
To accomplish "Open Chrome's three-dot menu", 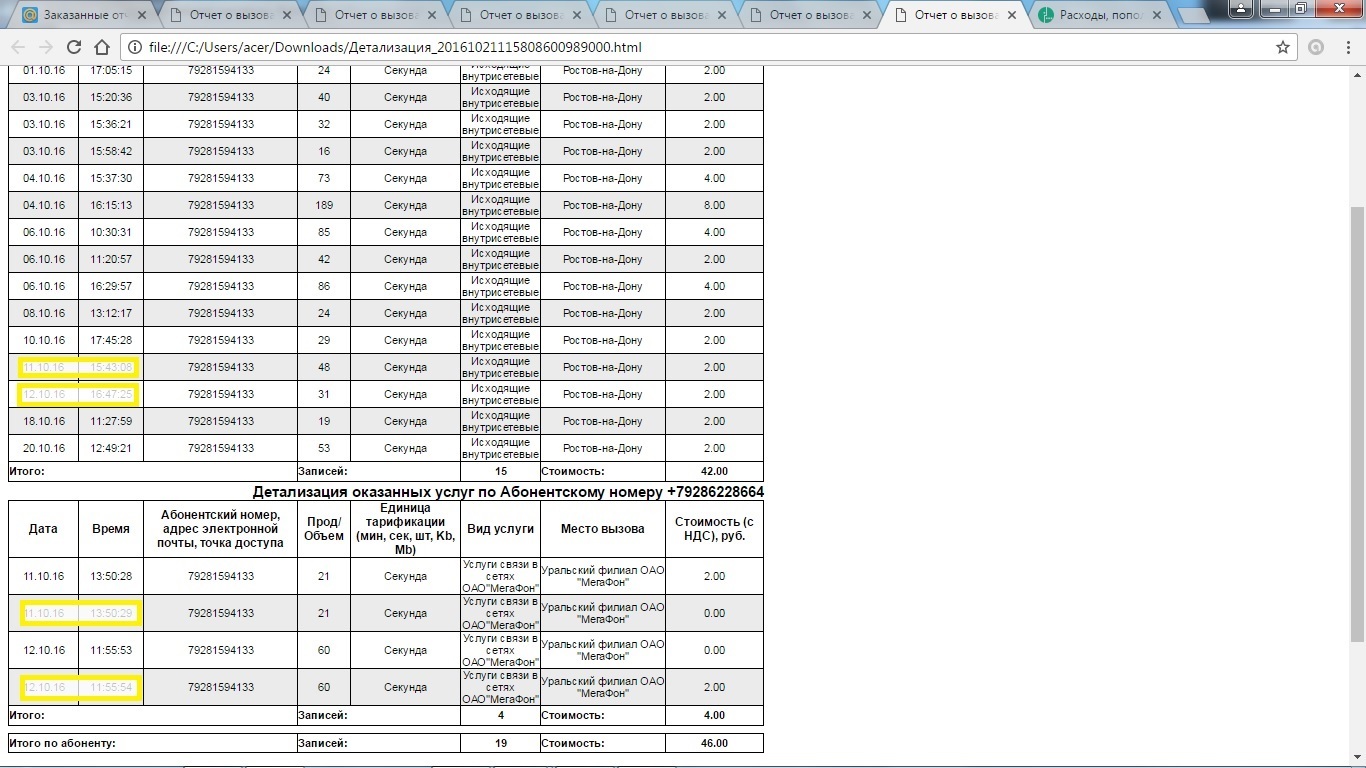I will click(1346, 47).
